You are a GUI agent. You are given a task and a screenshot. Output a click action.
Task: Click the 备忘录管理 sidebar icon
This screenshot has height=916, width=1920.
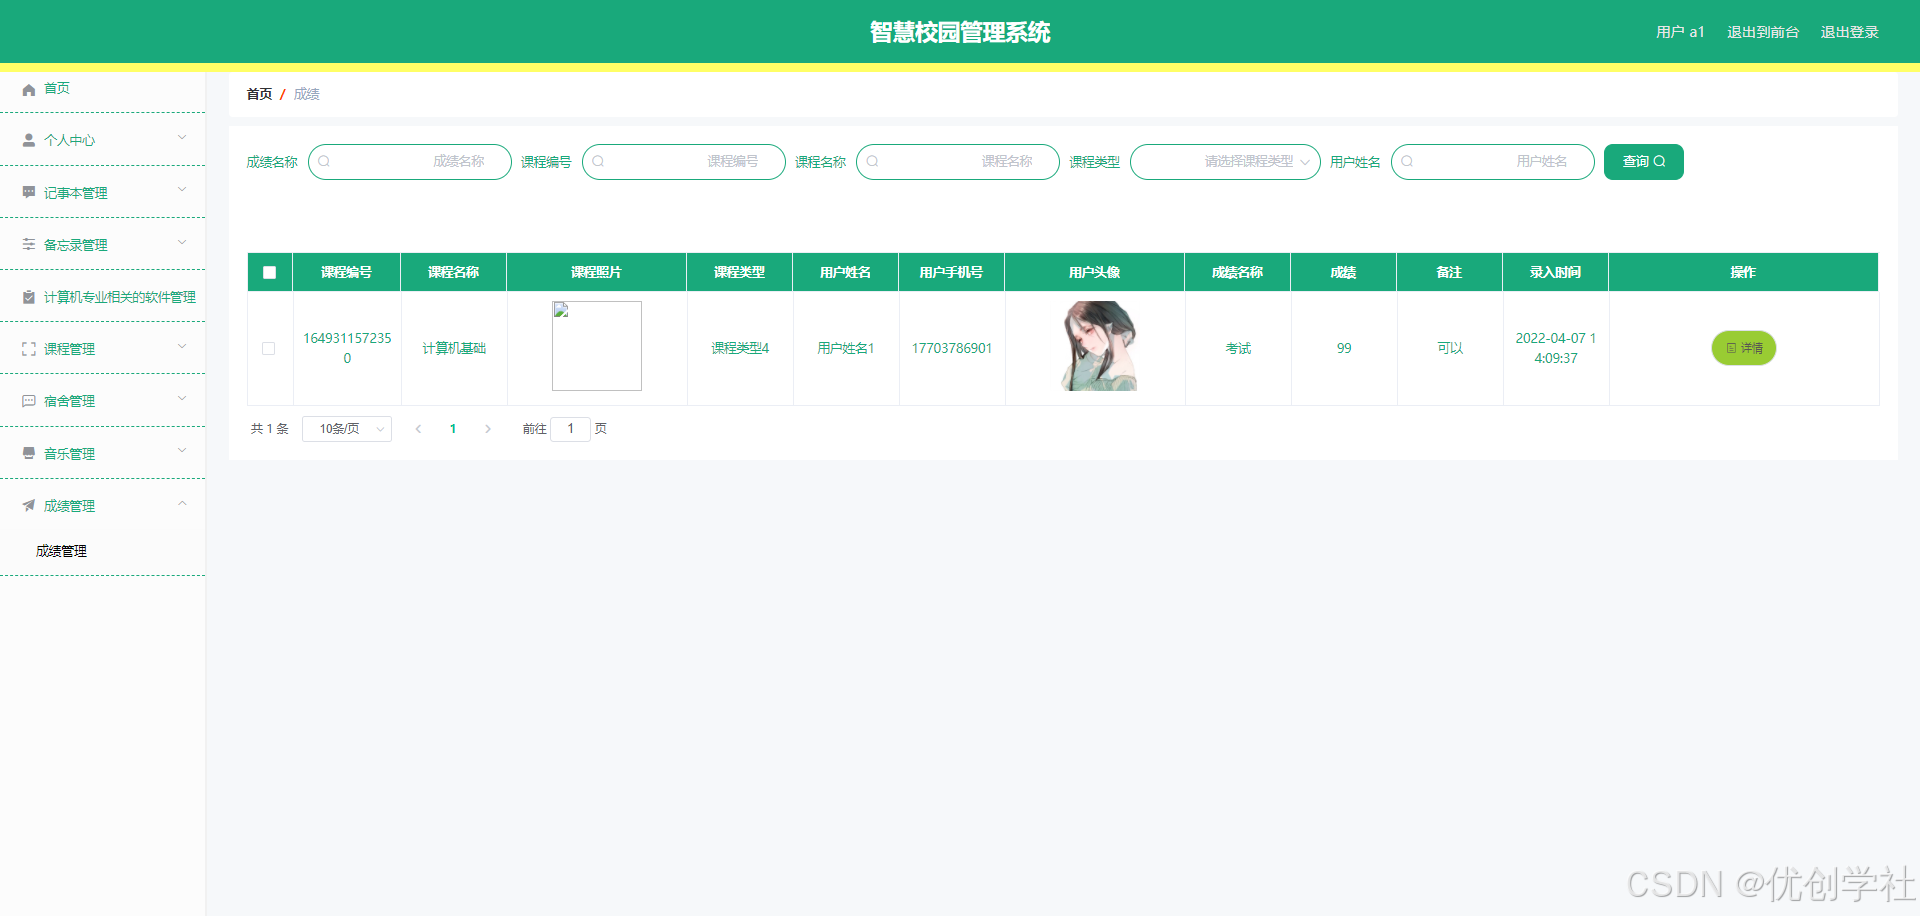(x=29, y=244)
